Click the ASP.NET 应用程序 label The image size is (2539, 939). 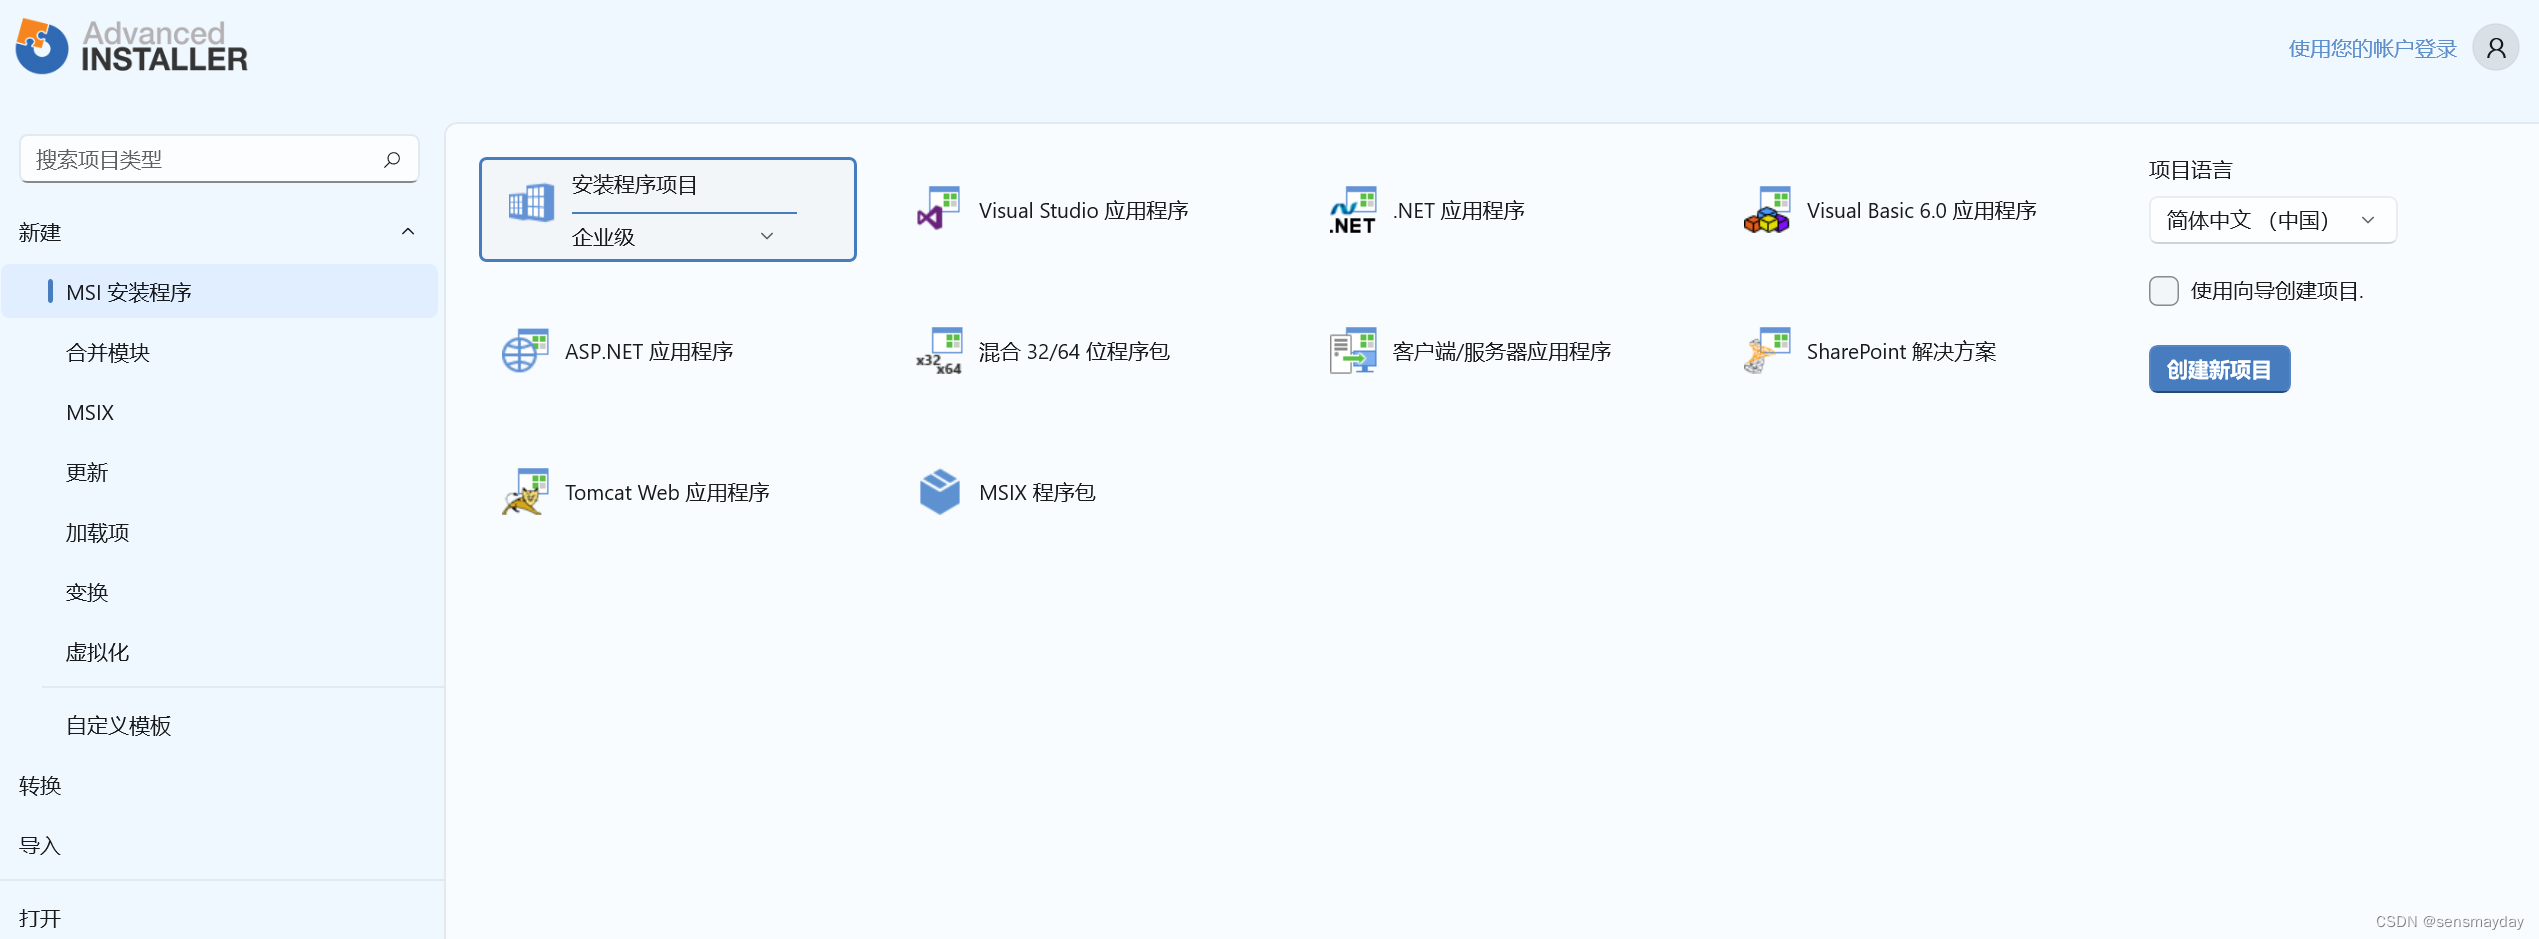pos(649,352)
